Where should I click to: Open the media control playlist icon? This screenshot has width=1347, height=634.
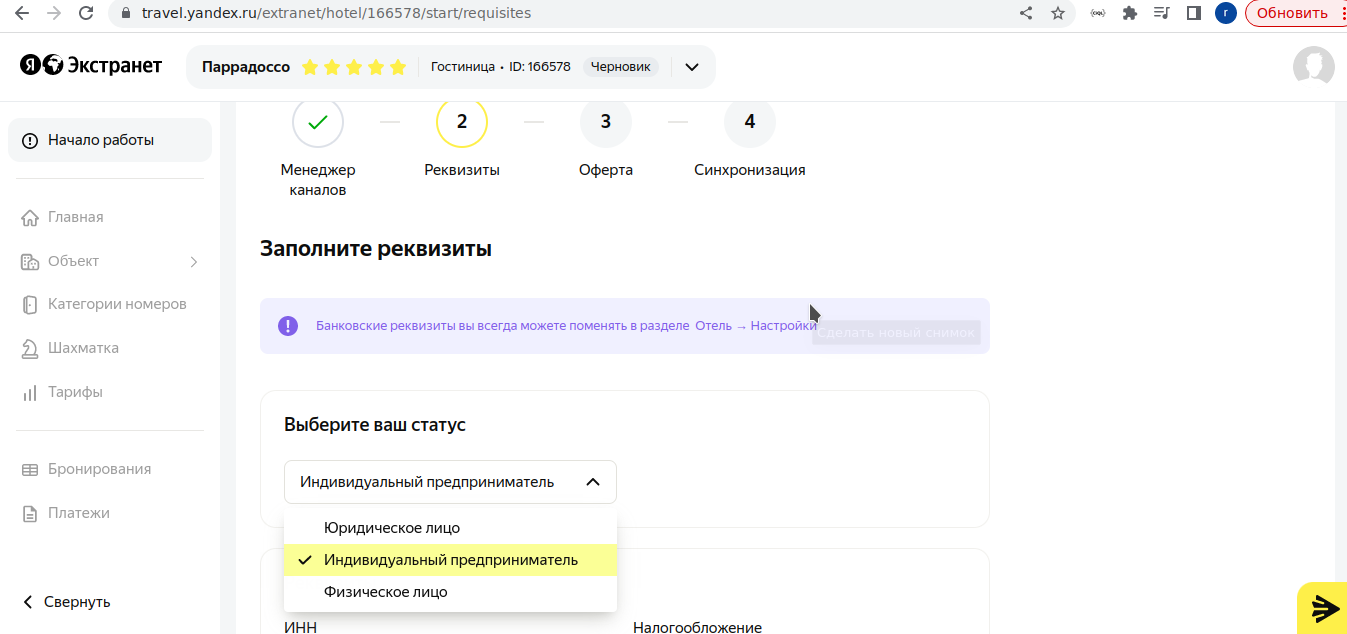(1161, 13)
